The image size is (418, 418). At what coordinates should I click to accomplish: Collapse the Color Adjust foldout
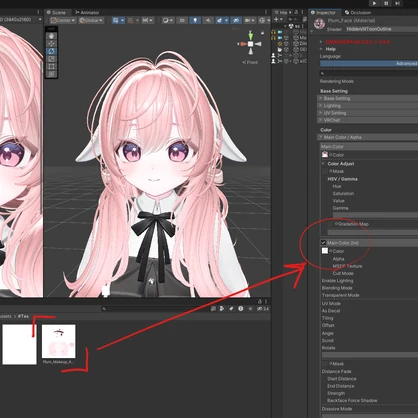point(323,164)
